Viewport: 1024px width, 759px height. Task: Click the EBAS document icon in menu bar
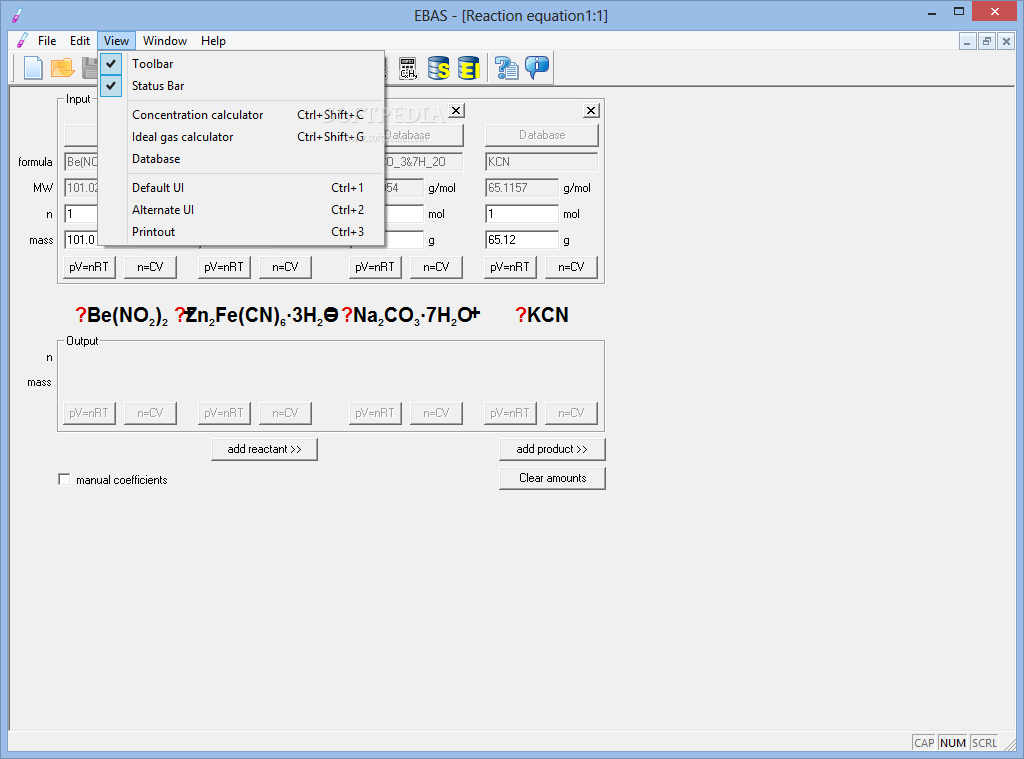coord(22,40)
